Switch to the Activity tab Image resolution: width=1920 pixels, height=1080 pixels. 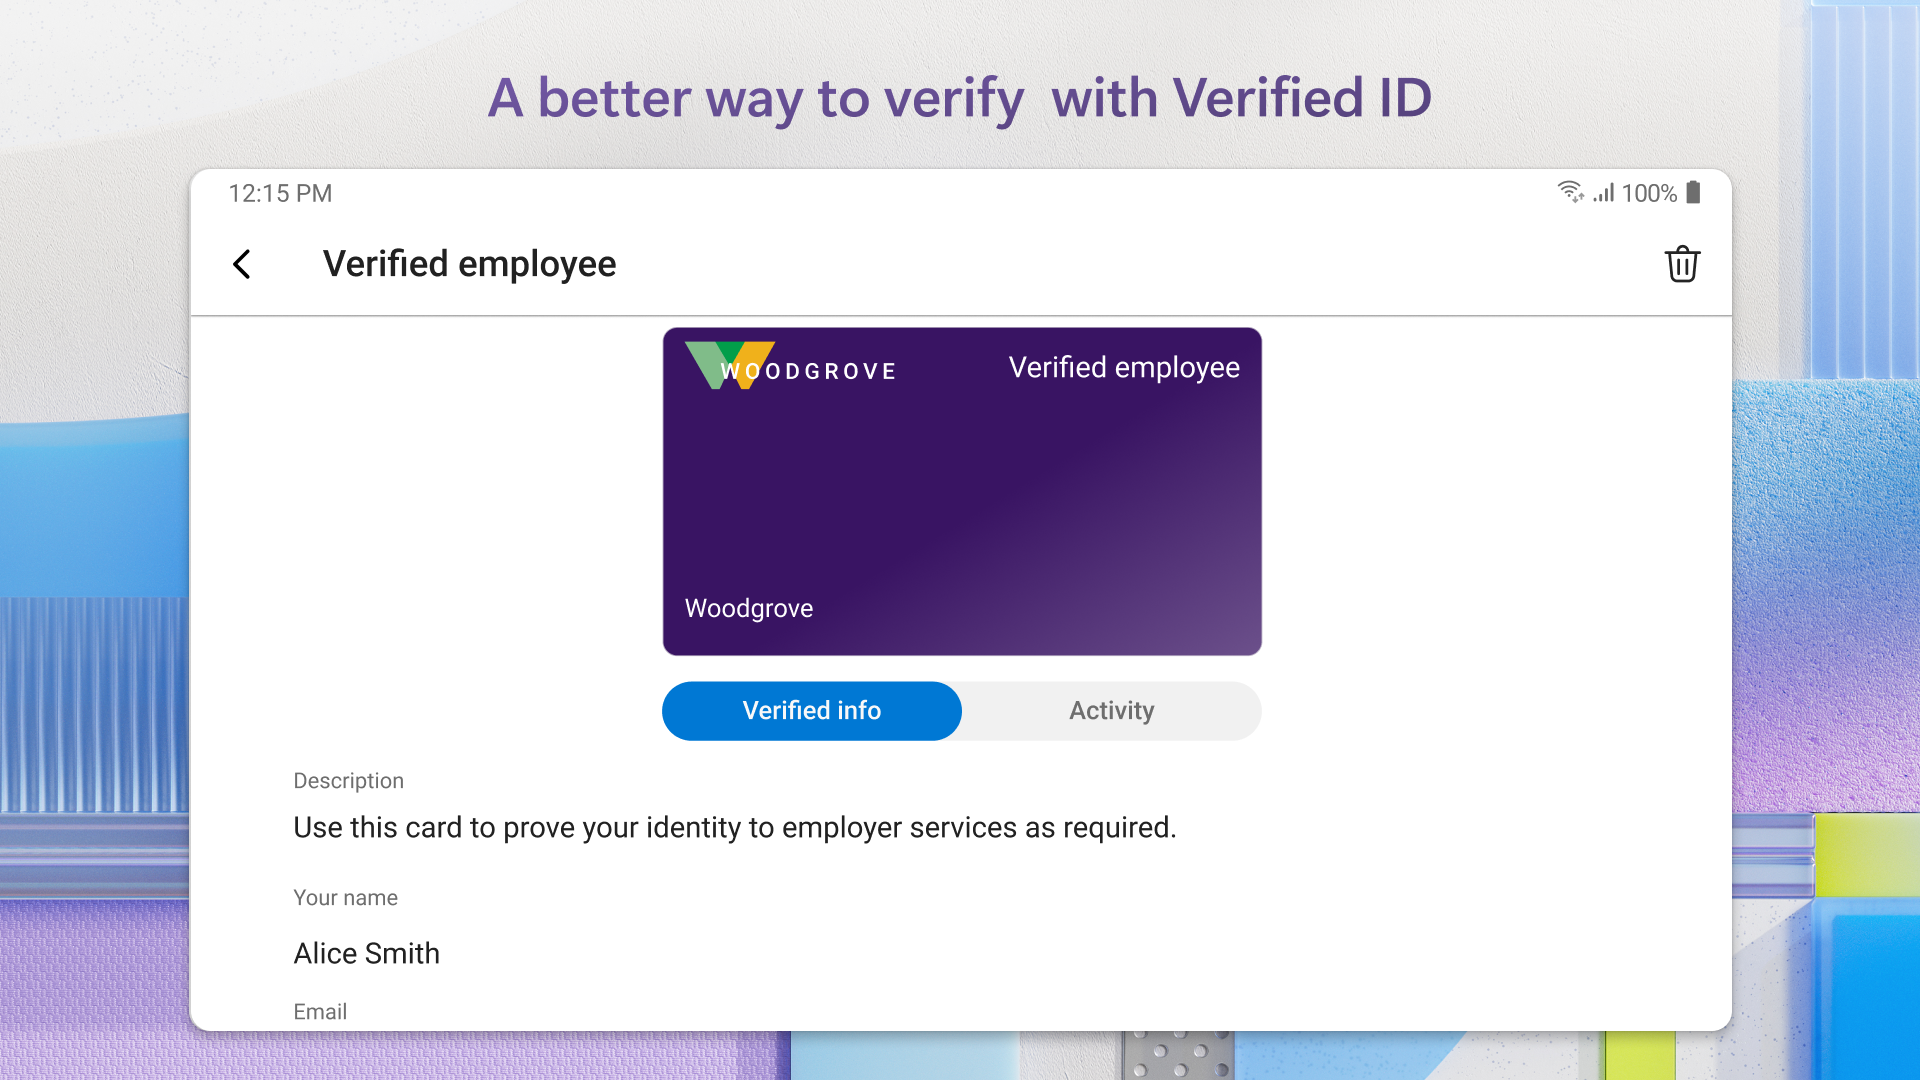point(1111,710)
